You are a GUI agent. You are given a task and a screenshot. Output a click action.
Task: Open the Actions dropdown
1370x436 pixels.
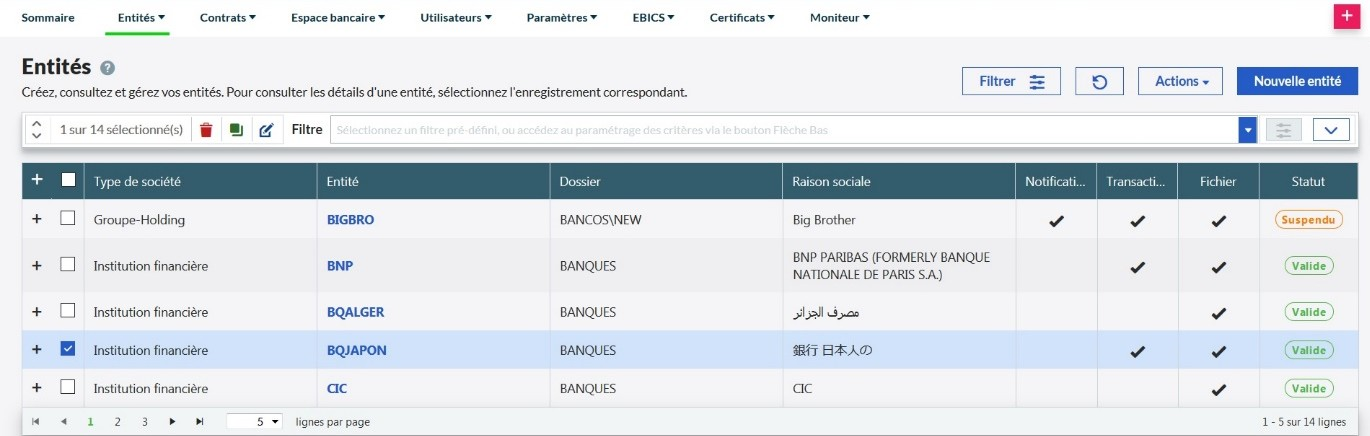1181,82
